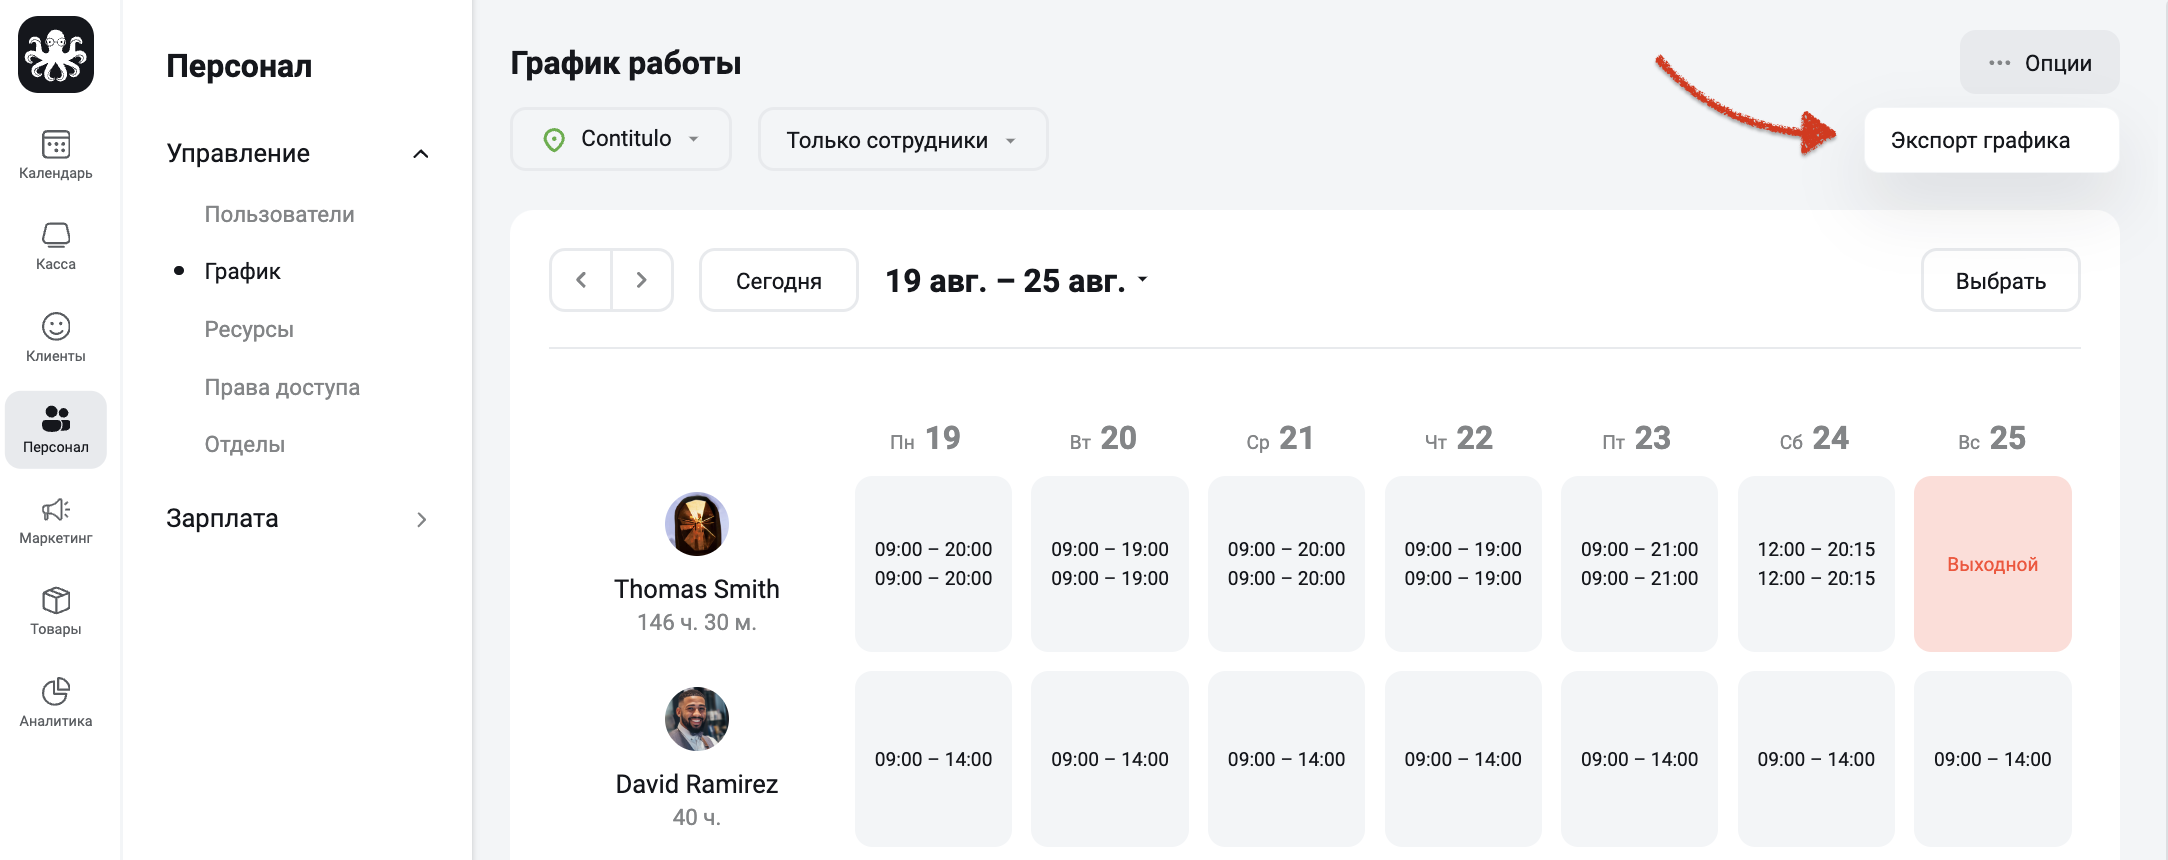Click the octopus app logo

pos(56,55)
